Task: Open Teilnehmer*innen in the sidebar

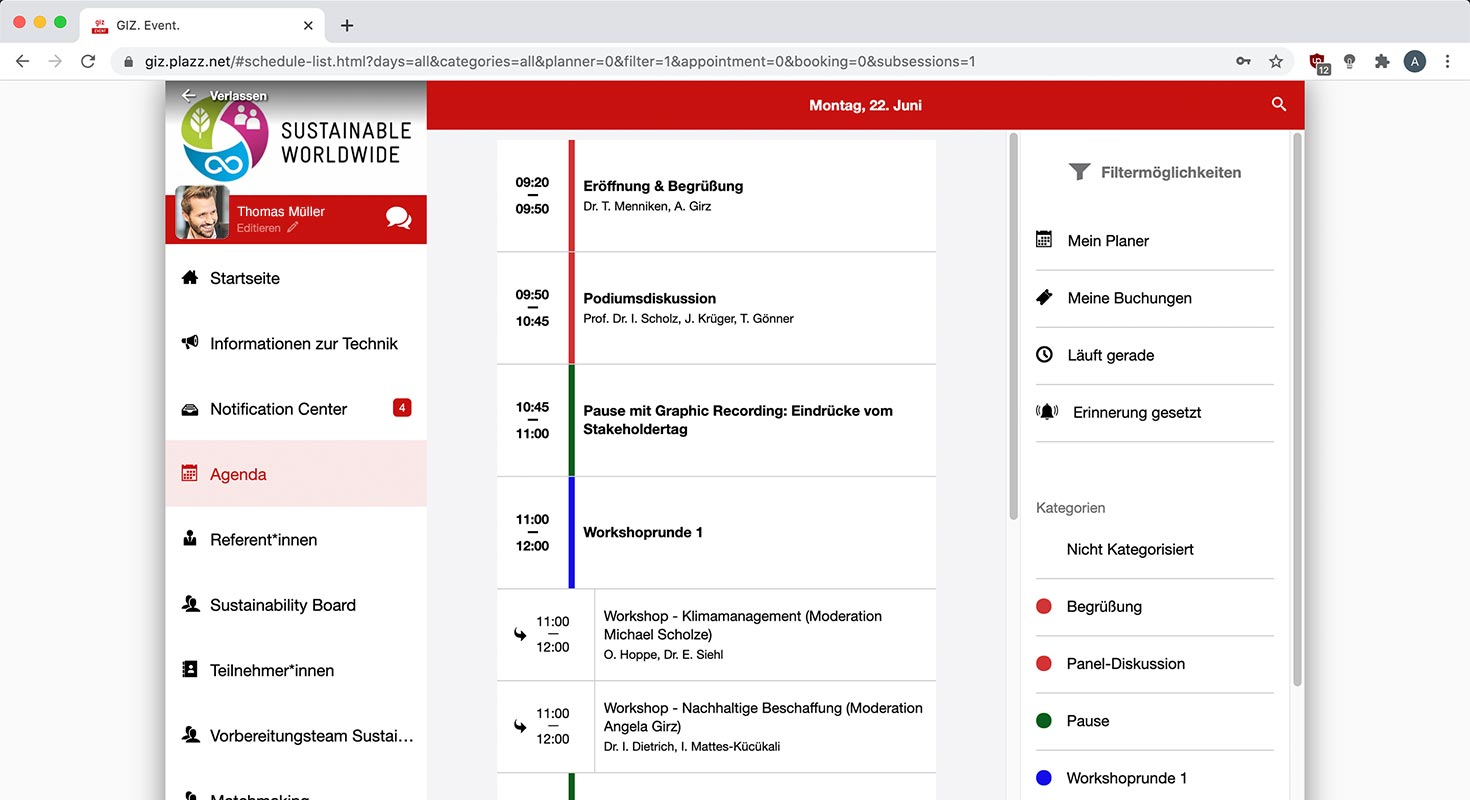Action: pyautogui.click(x=296, y=670)
